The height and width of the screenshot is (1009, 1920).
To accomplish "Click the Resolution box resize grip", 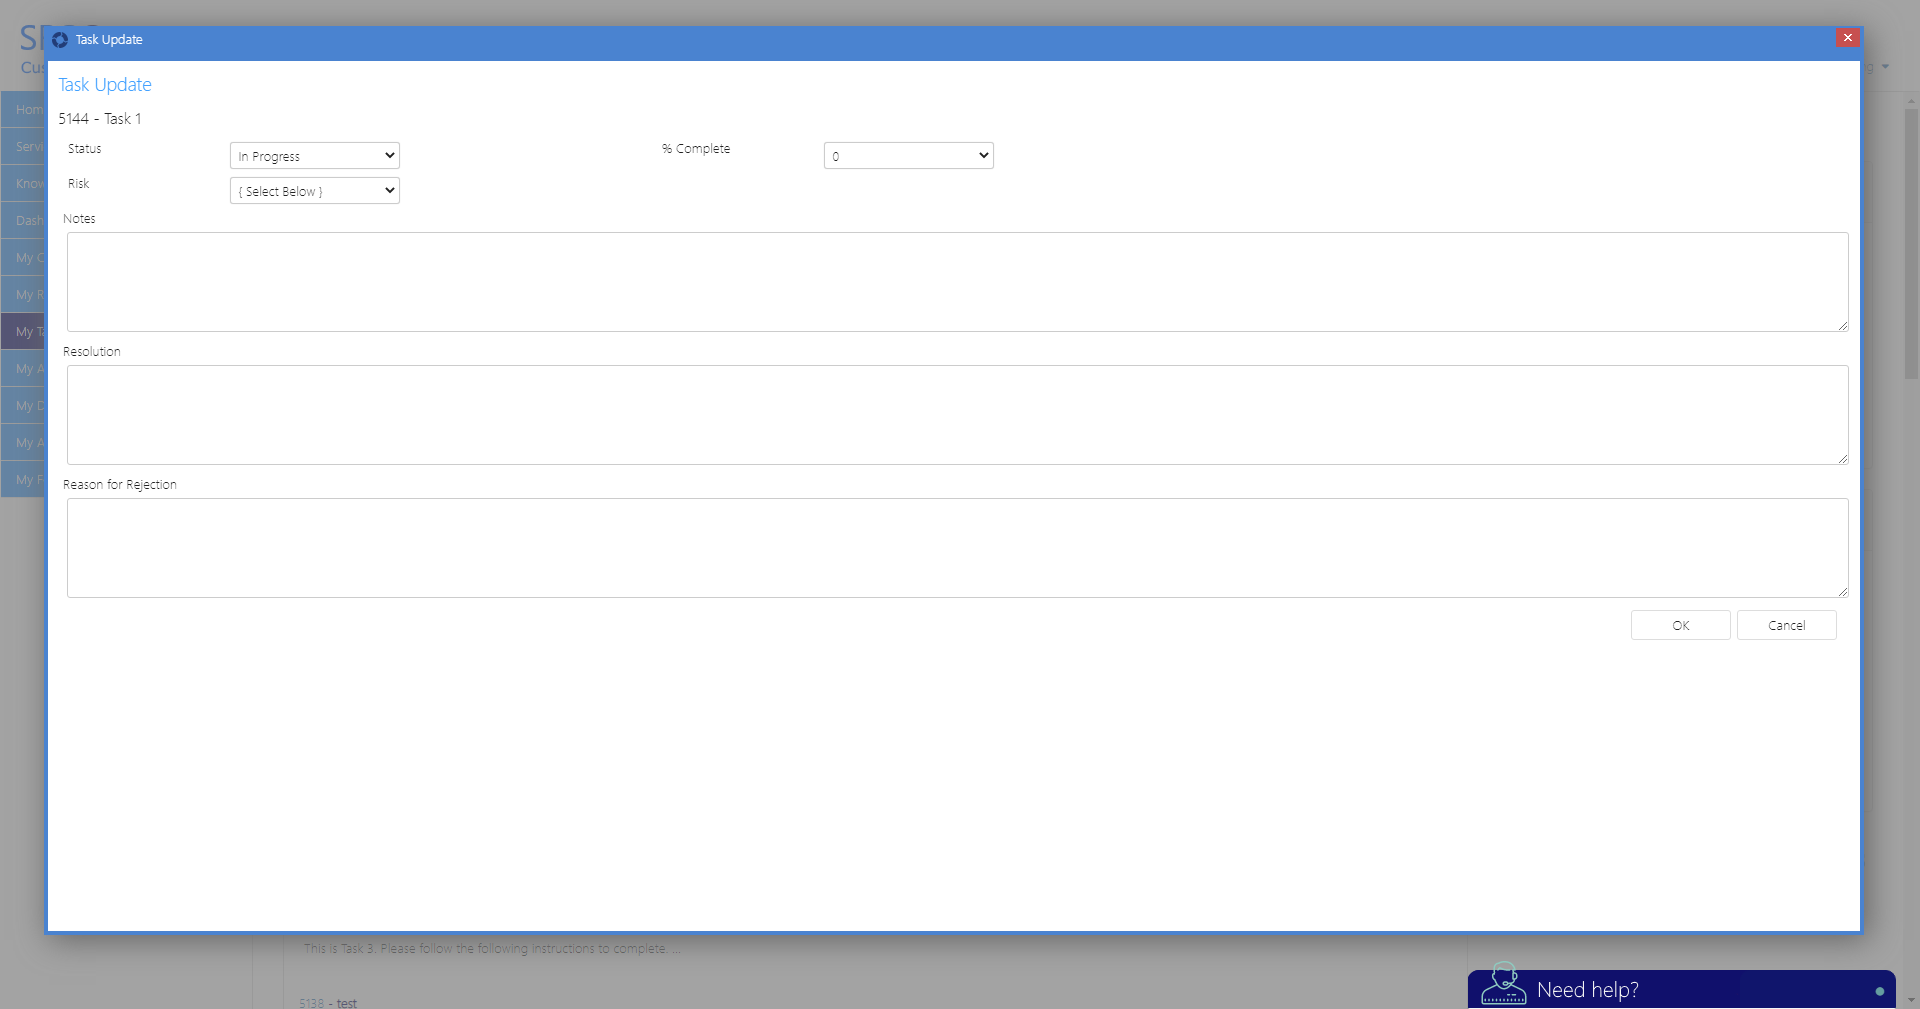I will click(1842, 458).
